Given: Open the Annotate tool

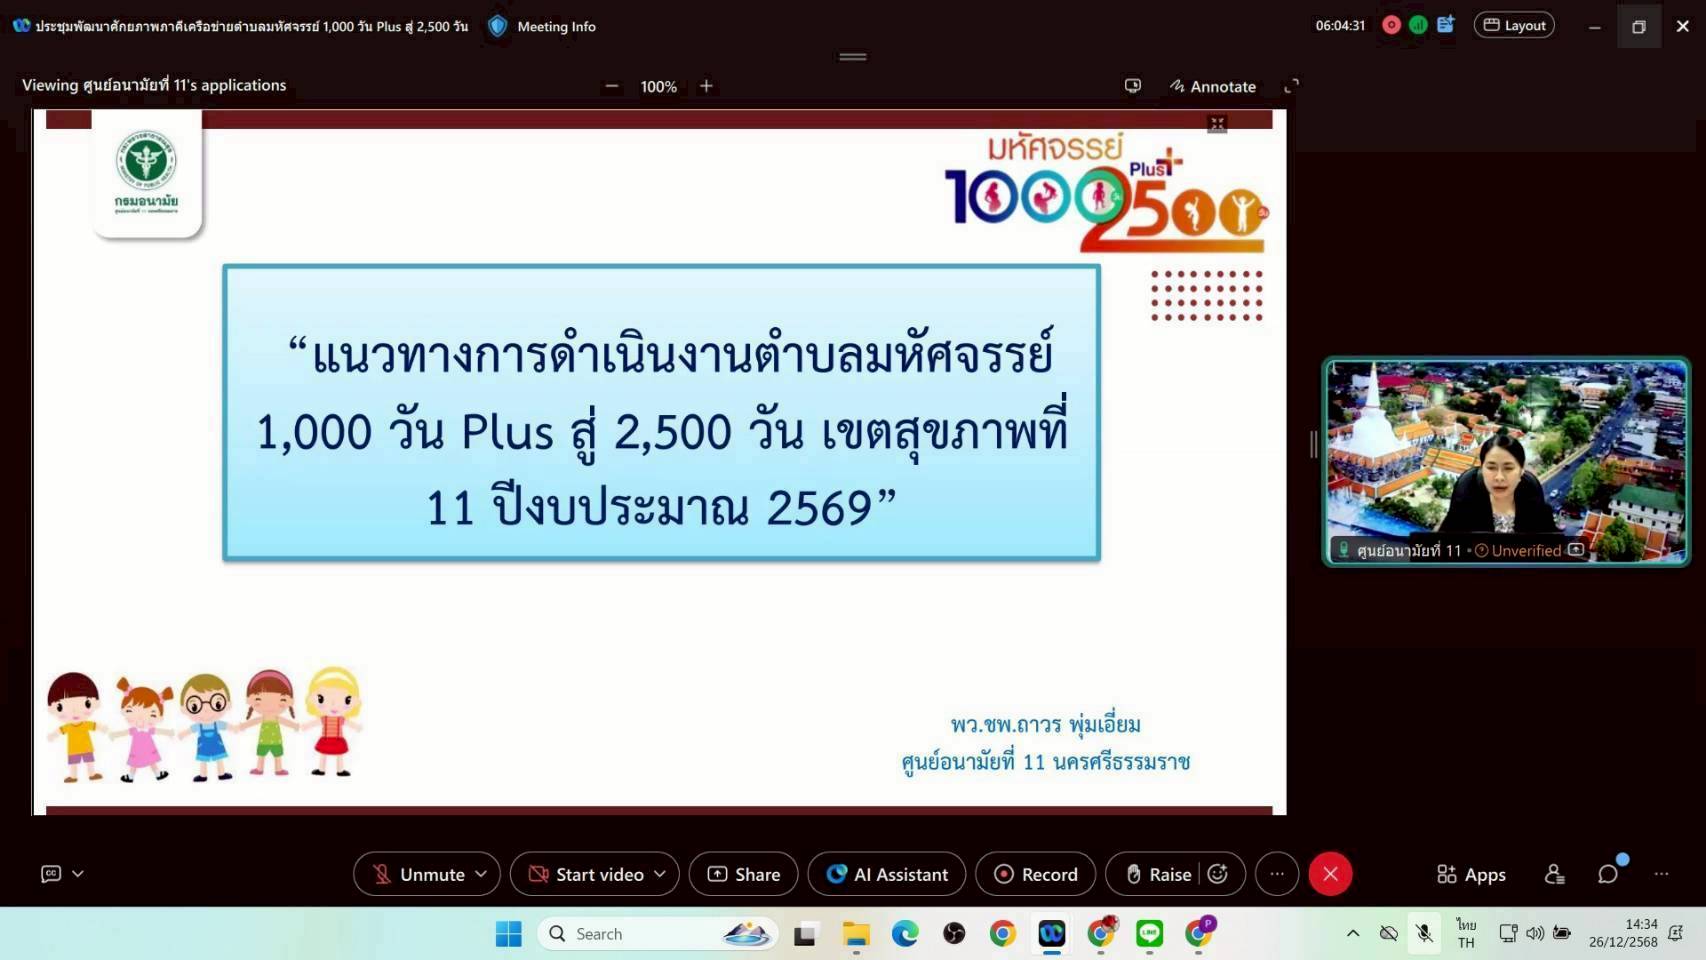Looking at the screenshot, I should point(1212,86).
